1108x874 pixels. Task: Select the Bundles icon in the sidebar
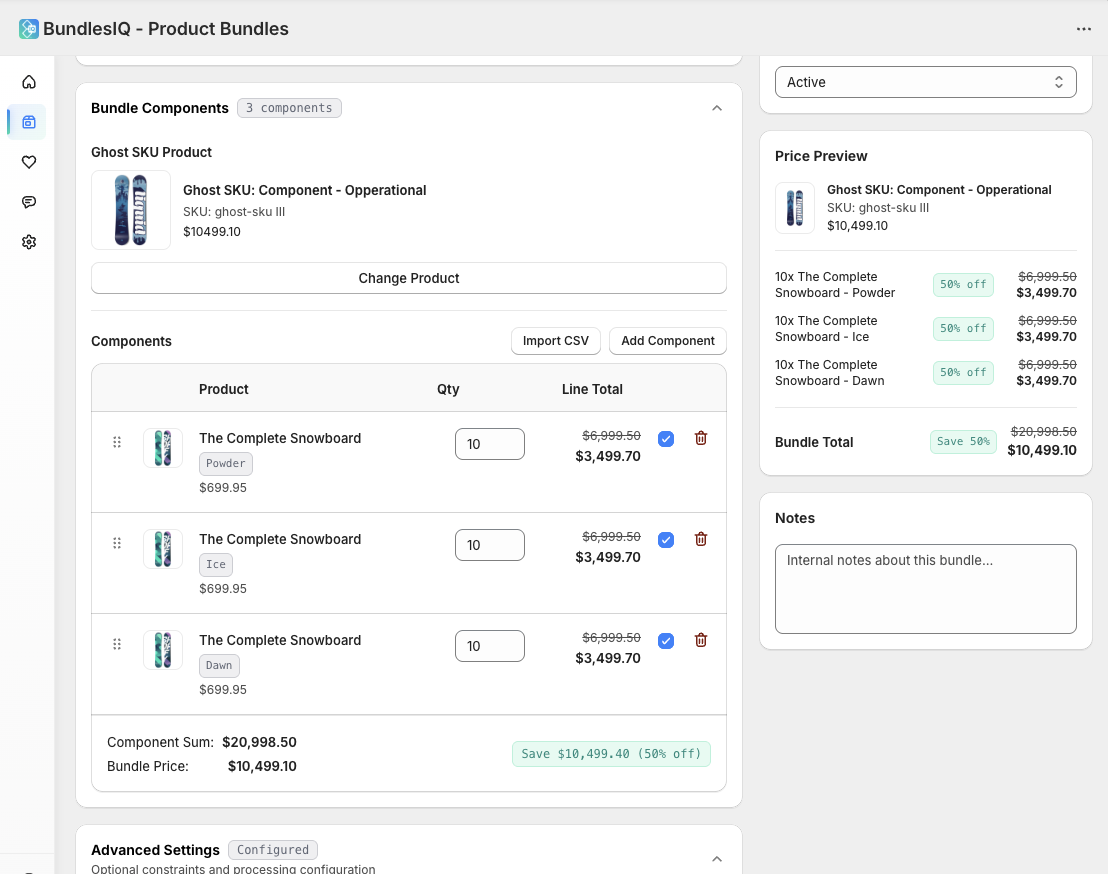[28, 122]
